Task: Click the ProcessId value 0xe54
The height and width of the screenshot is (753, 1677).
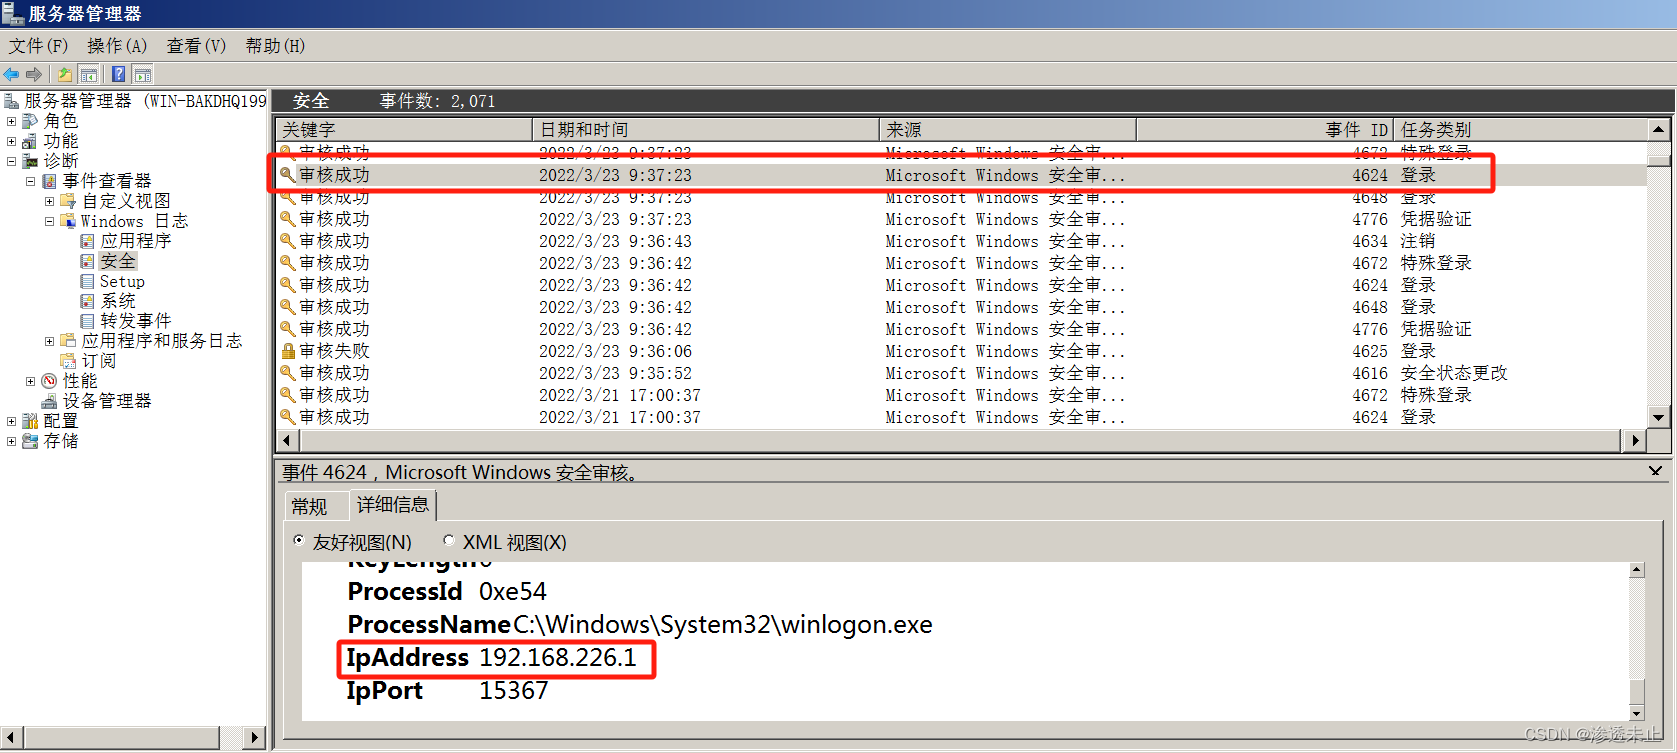Action: coord(513,591)
